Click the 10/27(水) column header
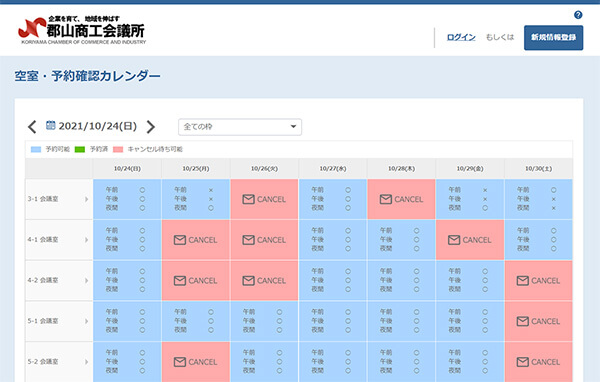Viewport: 600px width, 382px height. click(333, 168)
